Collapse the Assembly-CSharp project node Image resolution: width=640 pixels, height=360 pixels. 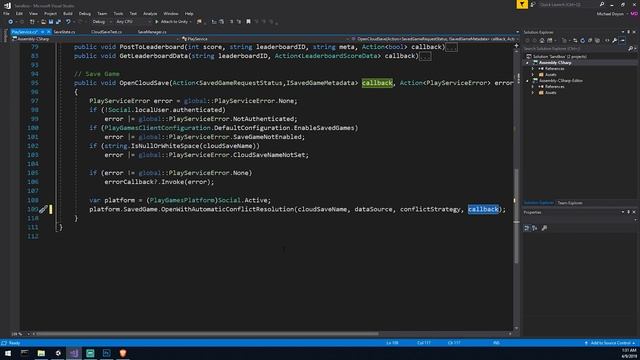[x=527, y=62]
